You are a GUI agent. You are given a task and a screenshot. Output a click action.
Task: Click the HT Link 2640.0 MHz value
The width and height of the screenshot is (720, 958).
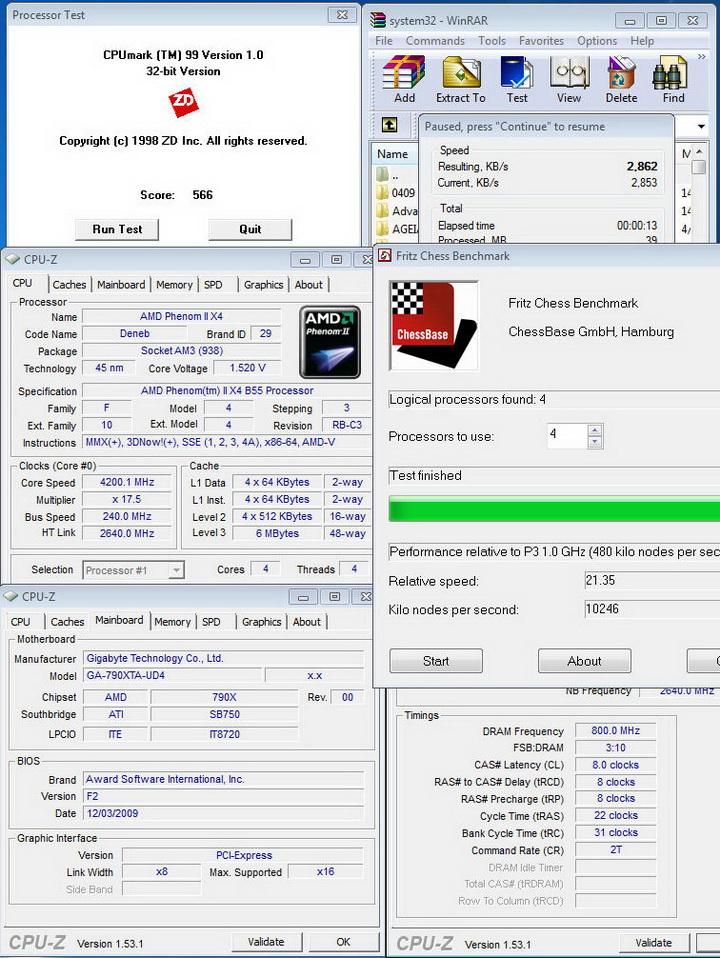pos(127,533)
